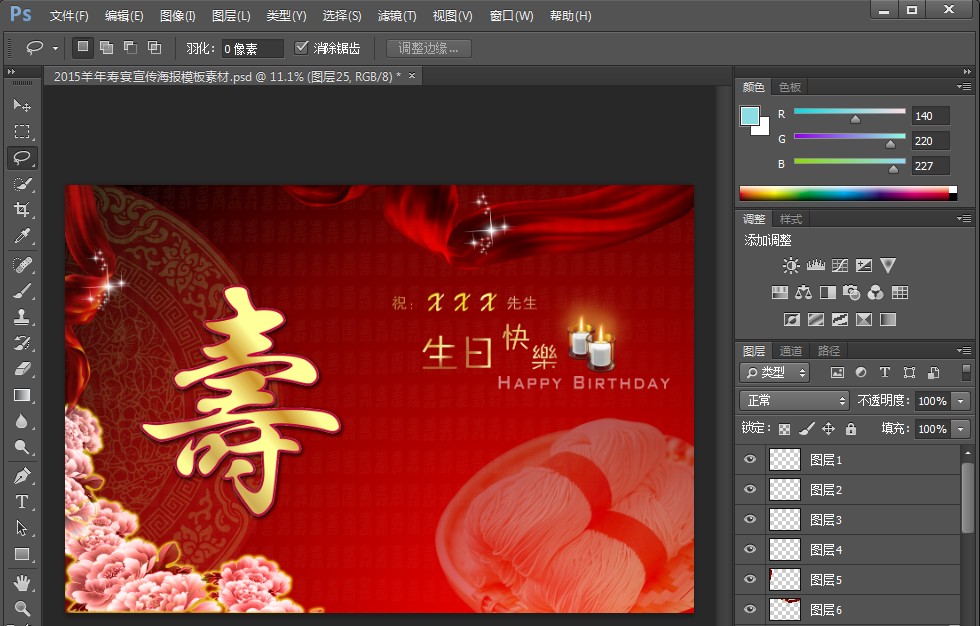Toggle lock transparent pixels

[x=784, y=429]
